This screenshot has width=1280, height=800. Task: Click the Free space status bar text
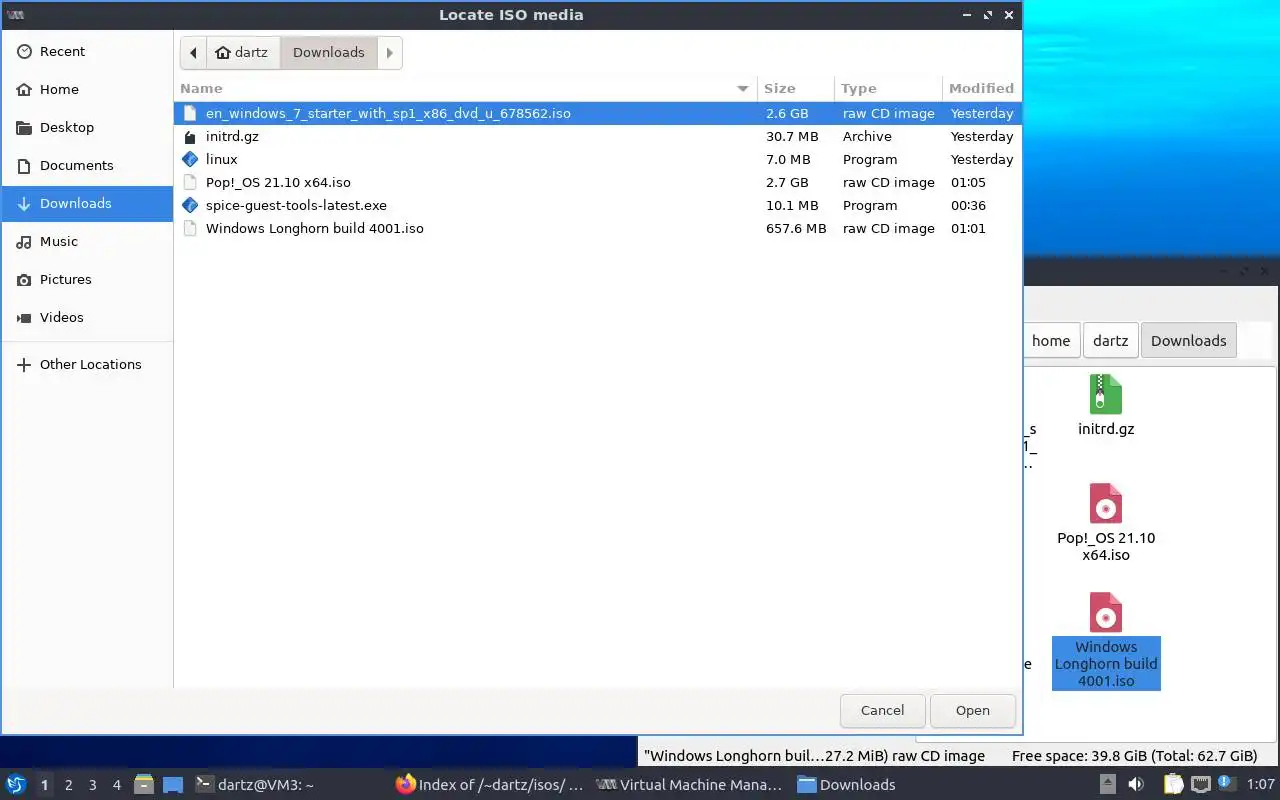coord(1134,756)
